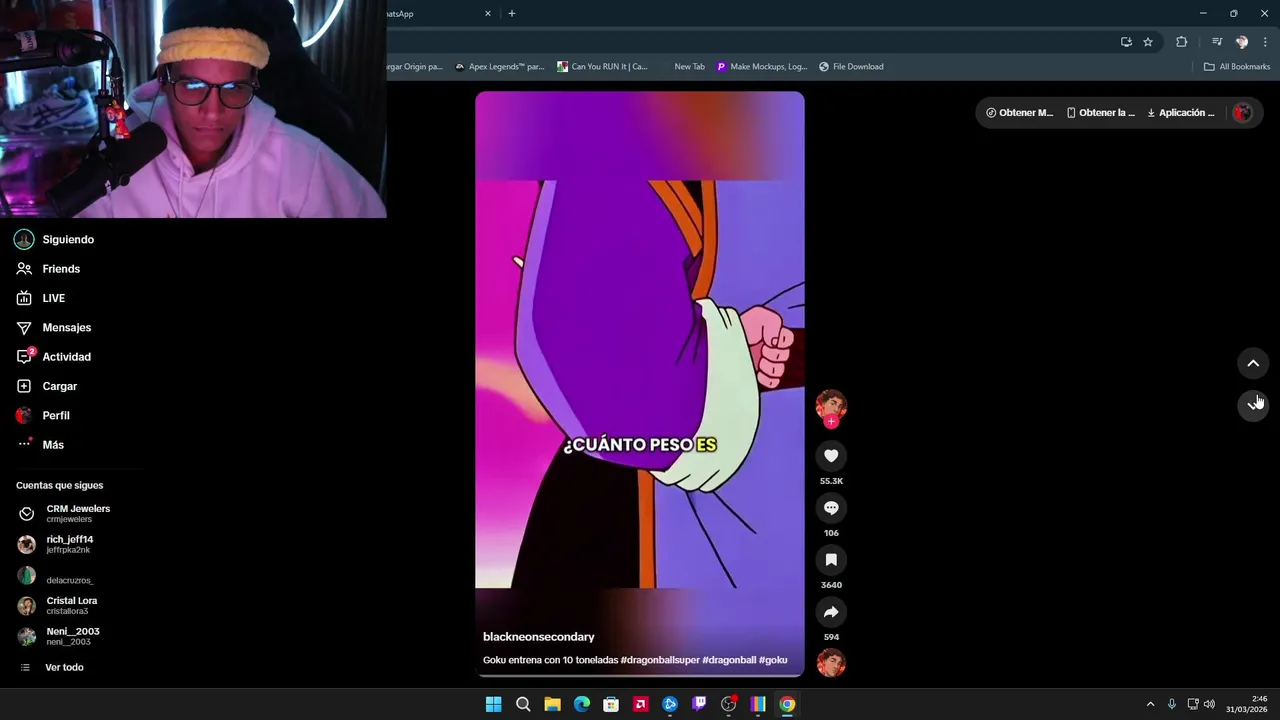This screenshot has height=720, width=1280.
Task: Go to next video with down chevron
Action: coord(1253,404)
